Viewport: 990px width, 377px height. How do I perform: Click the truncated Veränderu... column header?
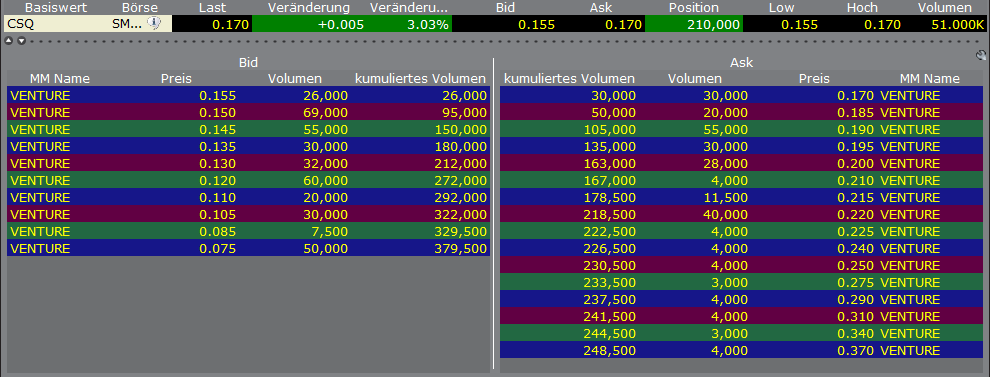410,8
